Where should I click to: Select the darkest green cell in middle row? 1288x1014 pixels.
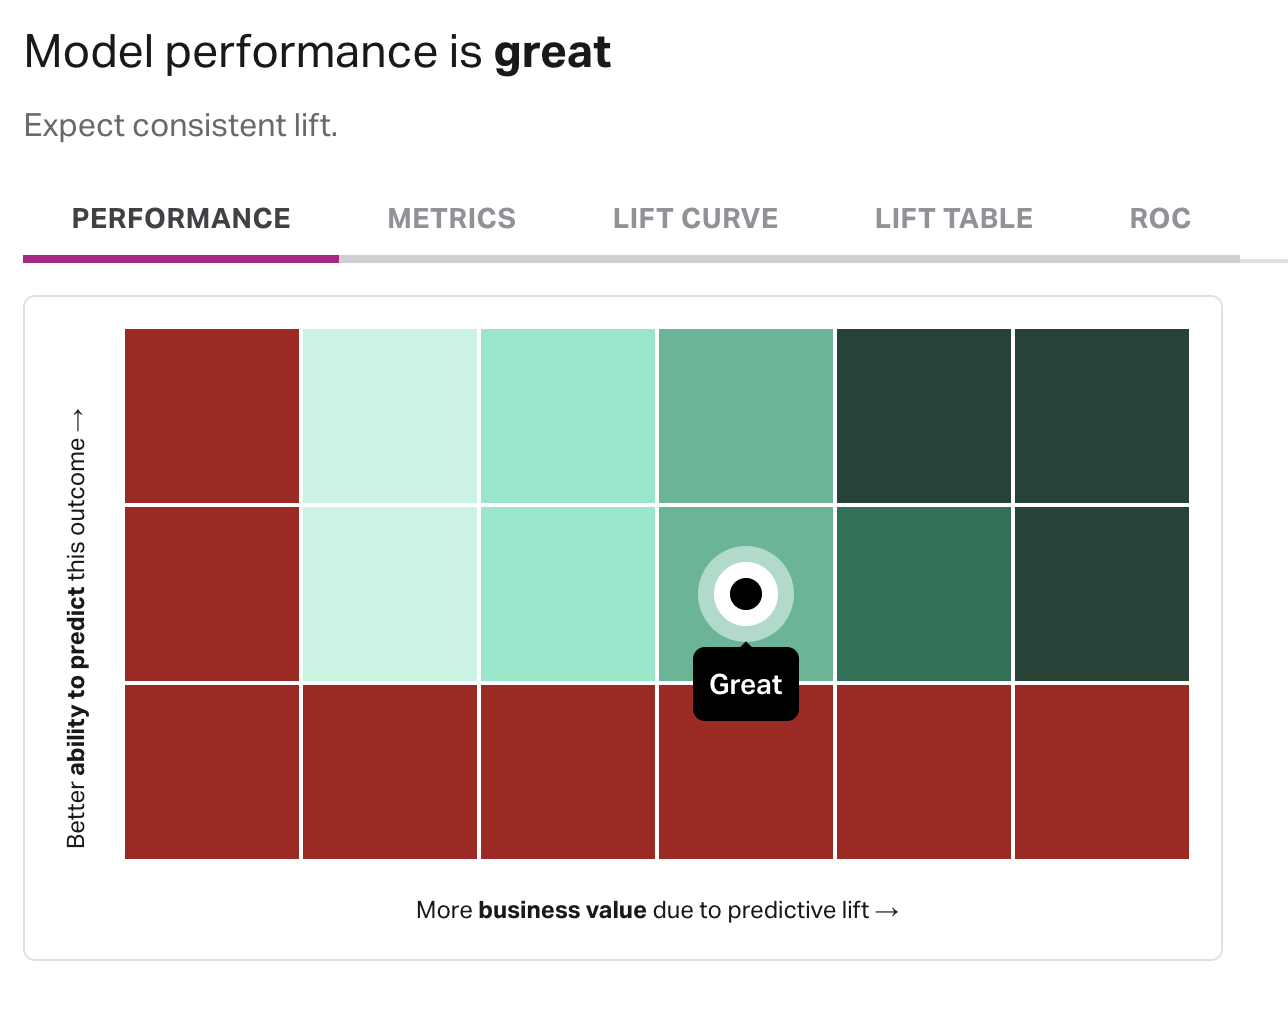click(1102, 594)
